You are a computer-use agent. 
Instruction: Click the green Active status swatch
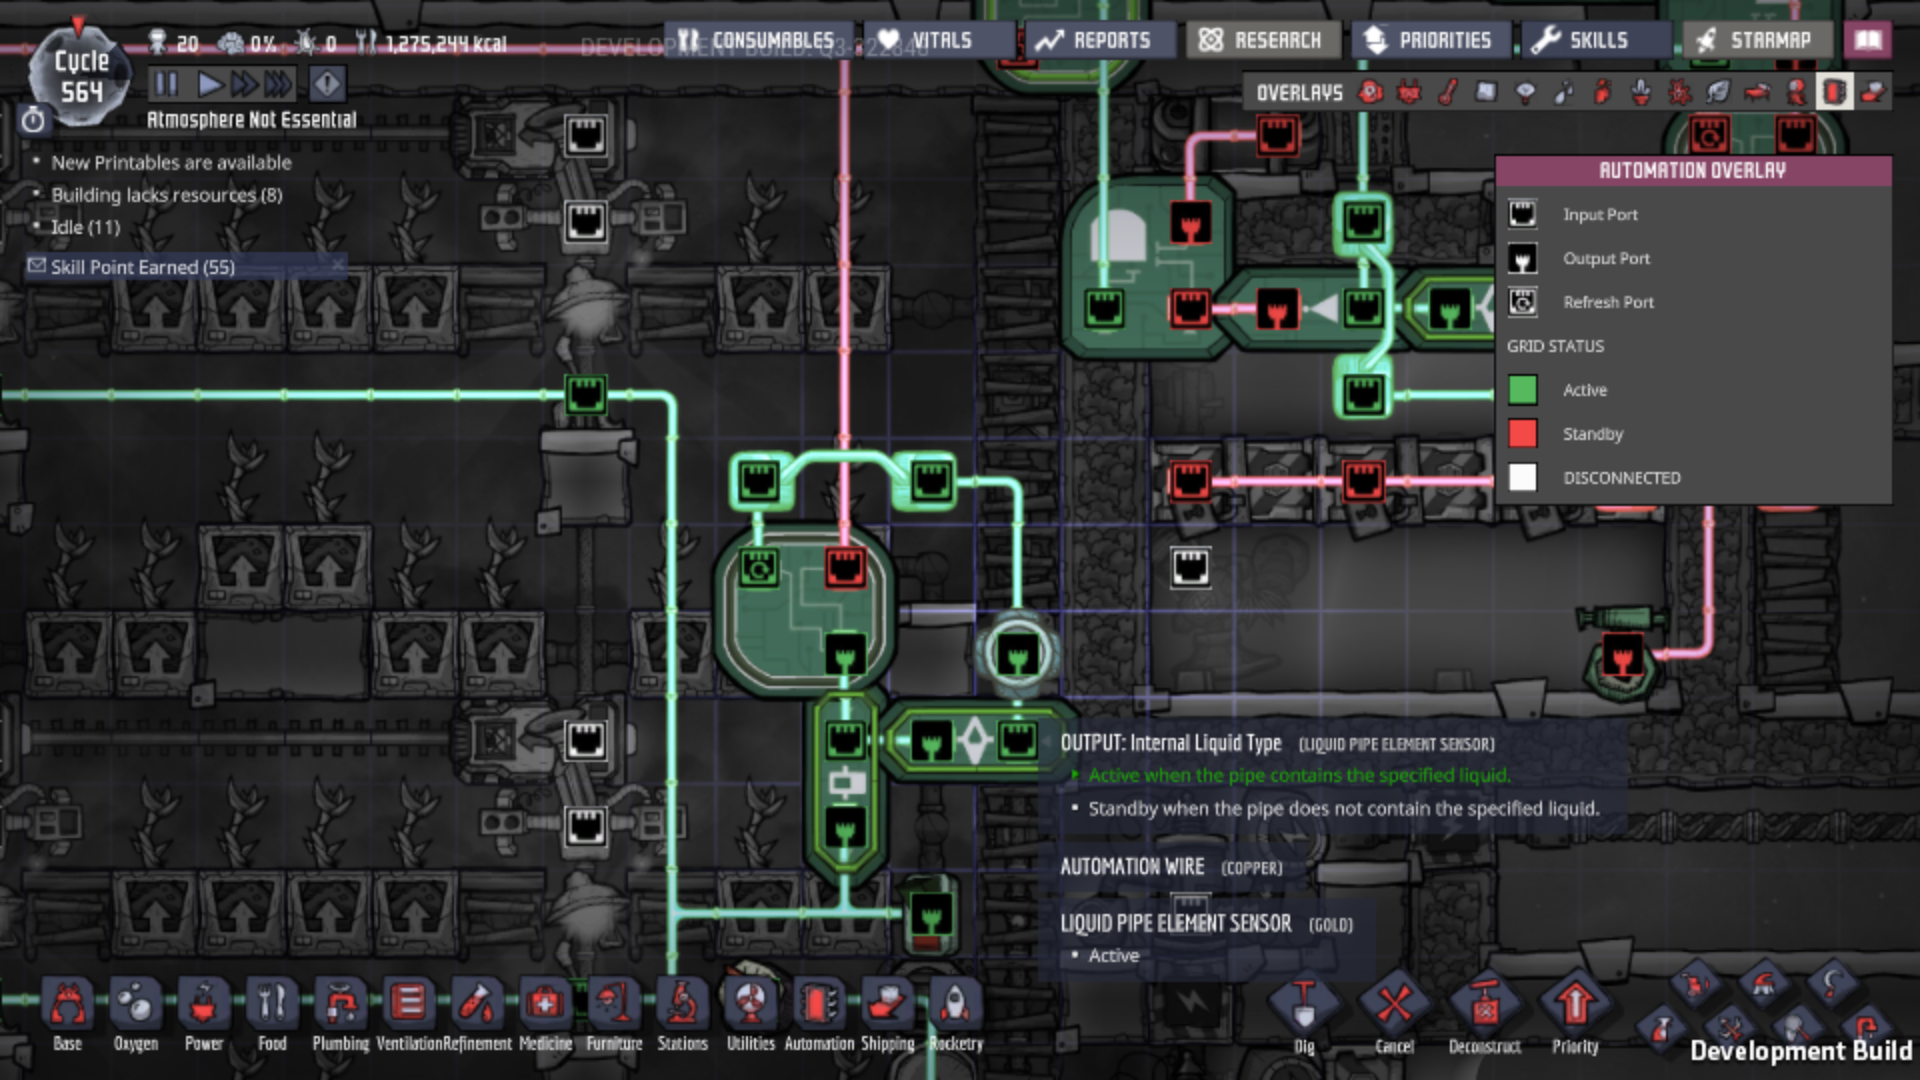1522,390
